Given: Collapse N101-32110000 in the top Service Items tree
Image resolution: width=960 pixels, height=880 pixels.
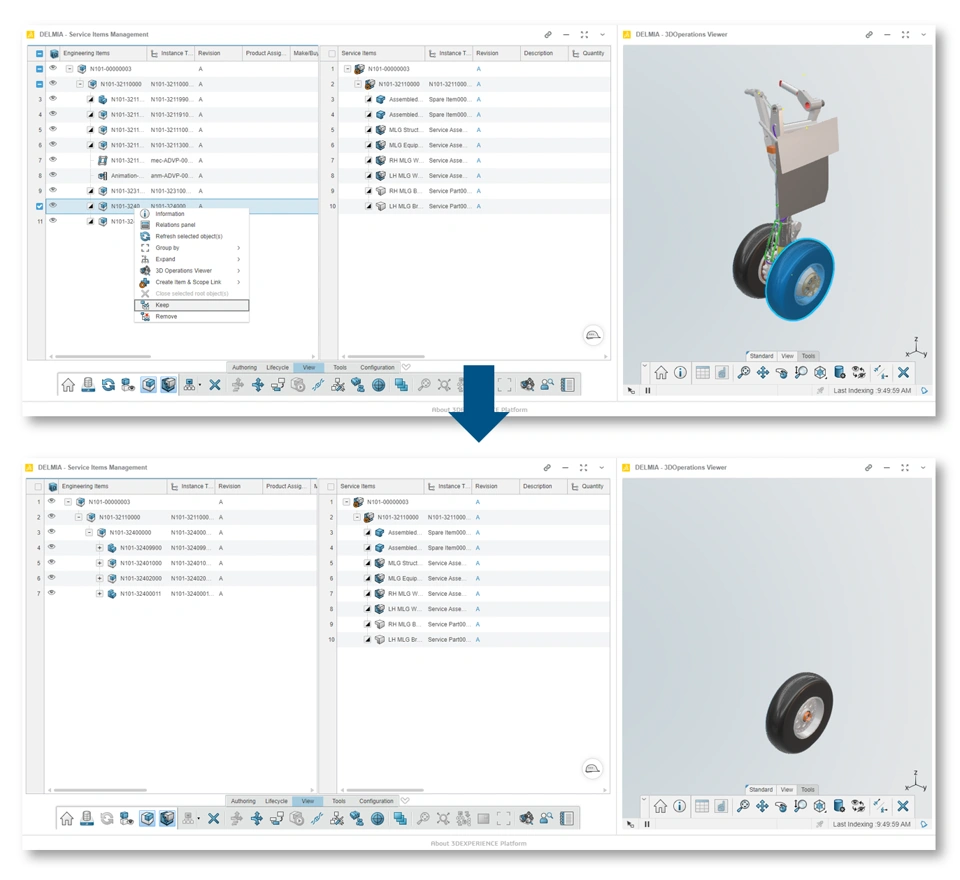Looking at the screenshot, I should [358, 84].
